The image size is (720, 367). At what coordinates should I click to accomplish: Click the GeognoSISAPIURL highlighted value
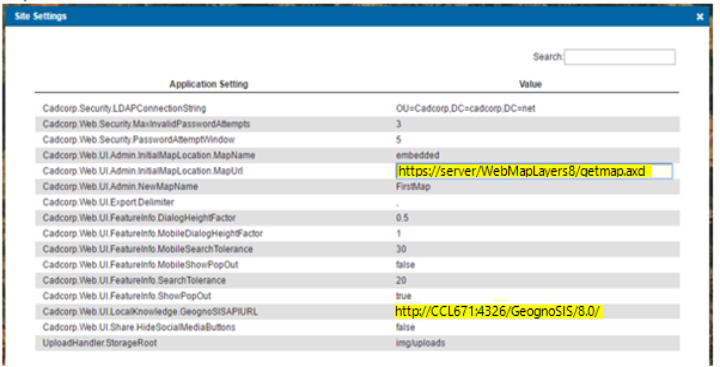tap(498, 311)
